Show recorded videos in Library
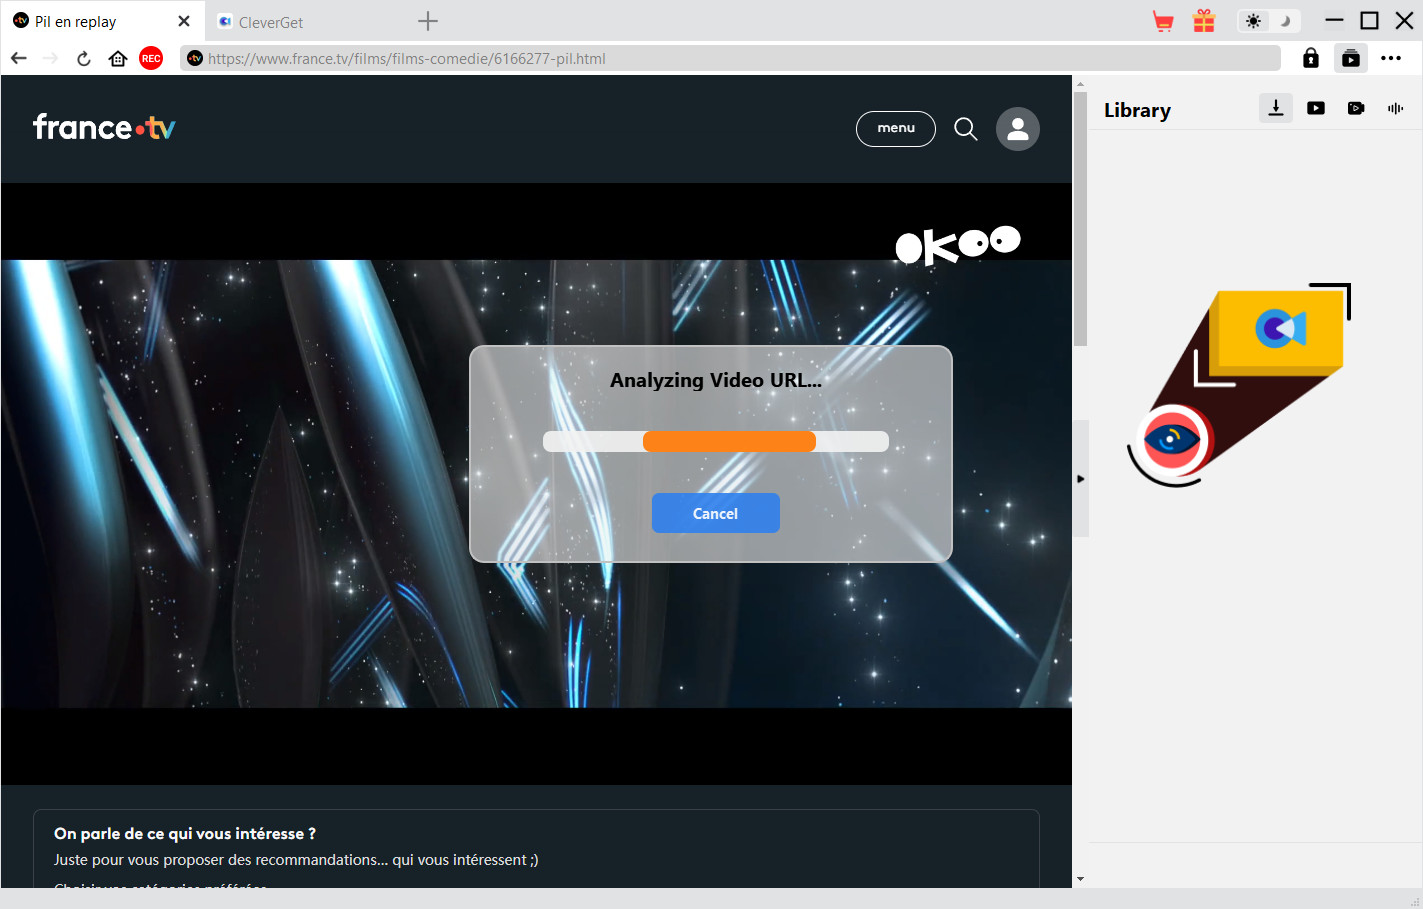The height and width of the screenshot is (909, 1423). click(x=1356, y=108)
